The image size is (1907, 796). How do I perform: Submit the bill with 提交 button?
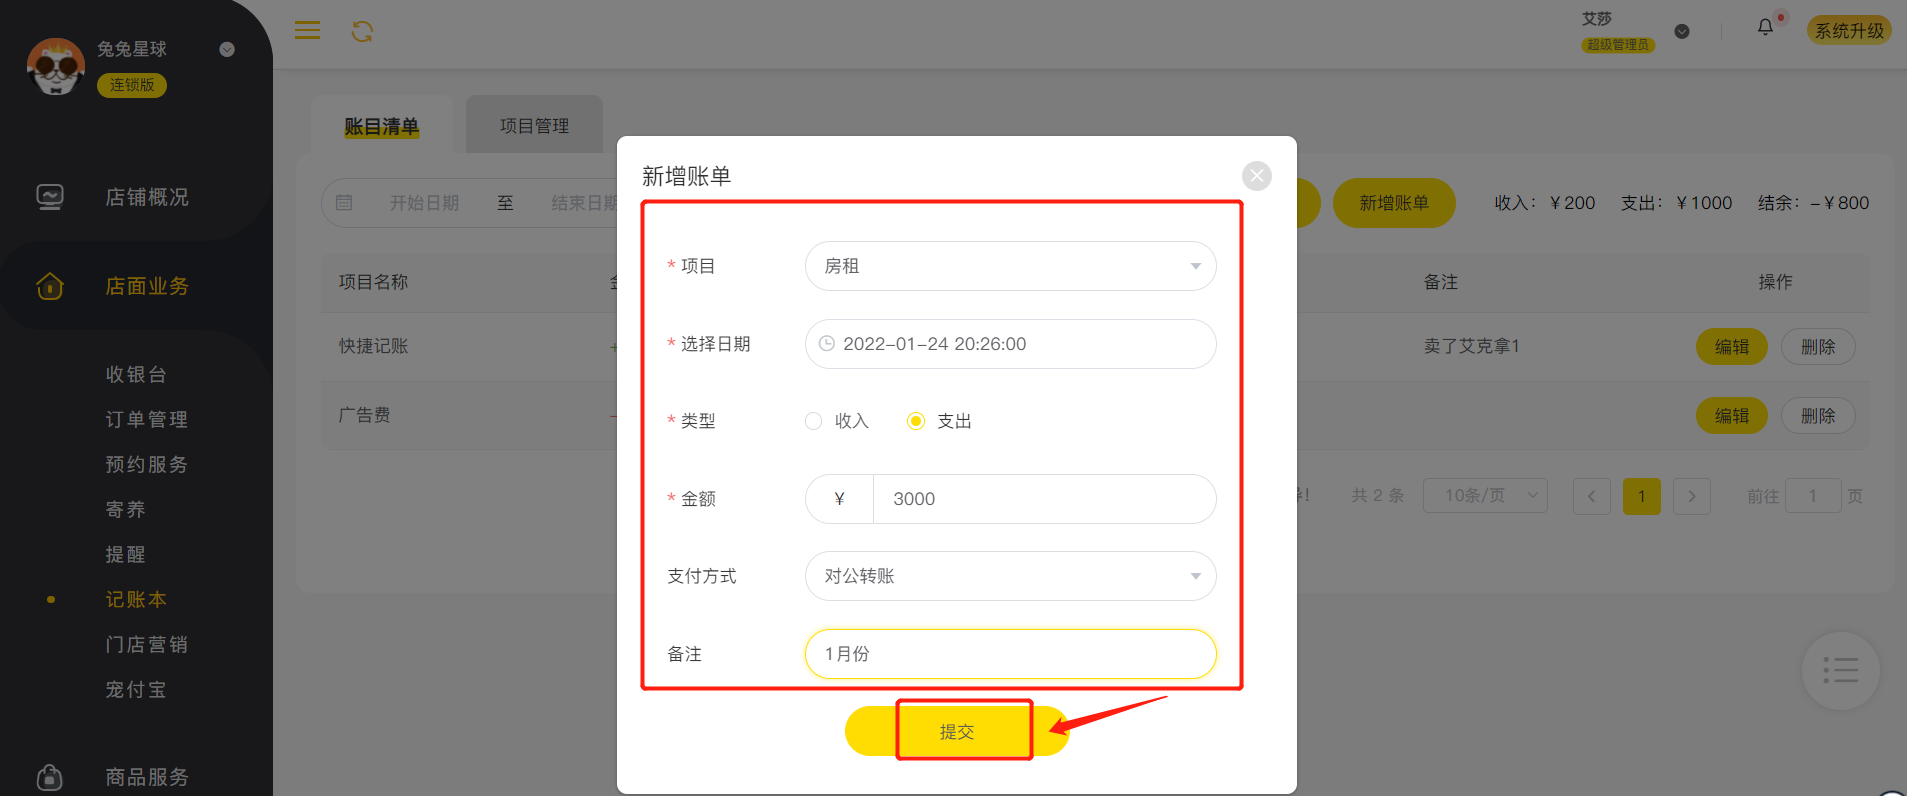point(957,731)
